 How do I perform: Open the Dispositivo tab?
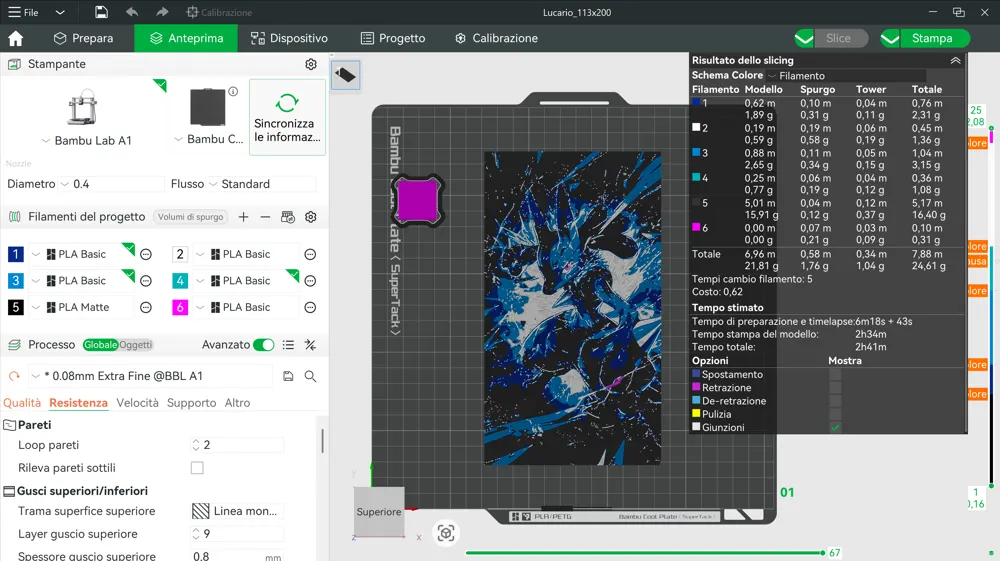tap(289, 38)
